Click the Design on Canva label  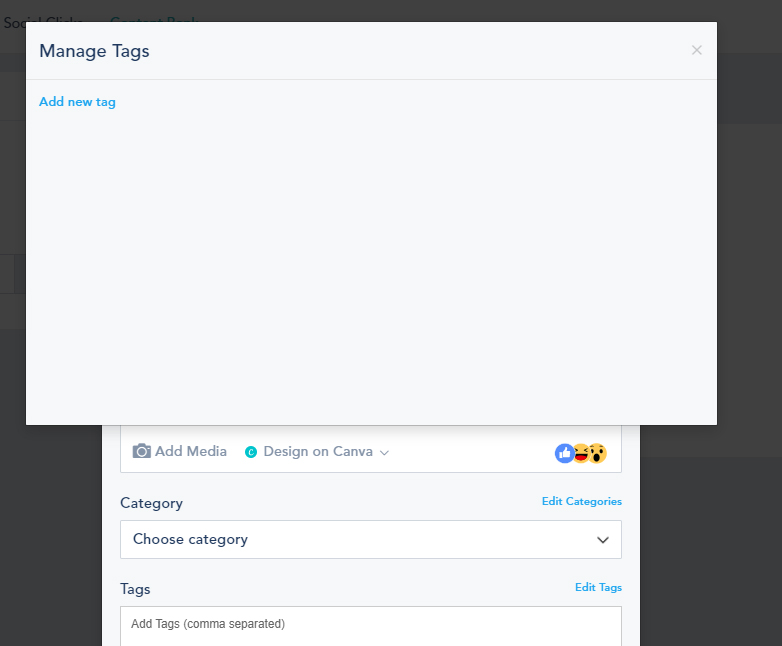click(x=317, y=452)
